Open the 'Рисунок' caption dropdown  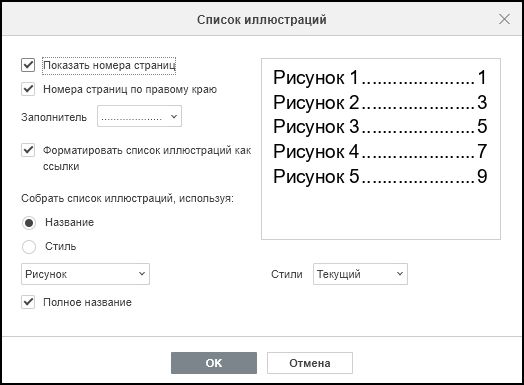pos(86,274)
